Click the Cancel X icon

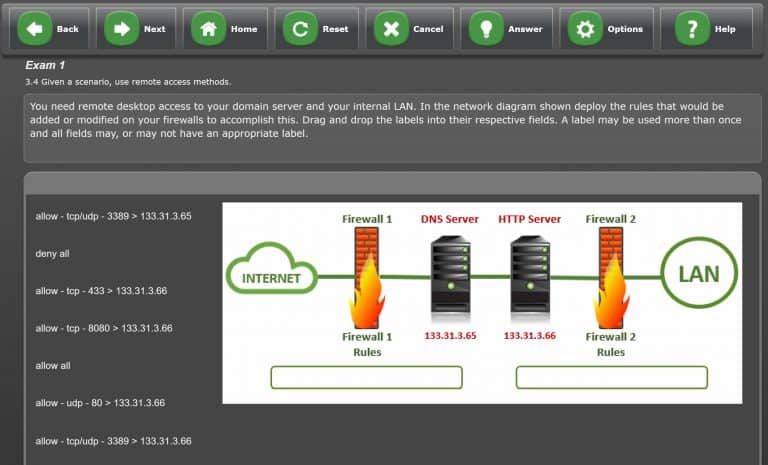(x=391, y=29)
